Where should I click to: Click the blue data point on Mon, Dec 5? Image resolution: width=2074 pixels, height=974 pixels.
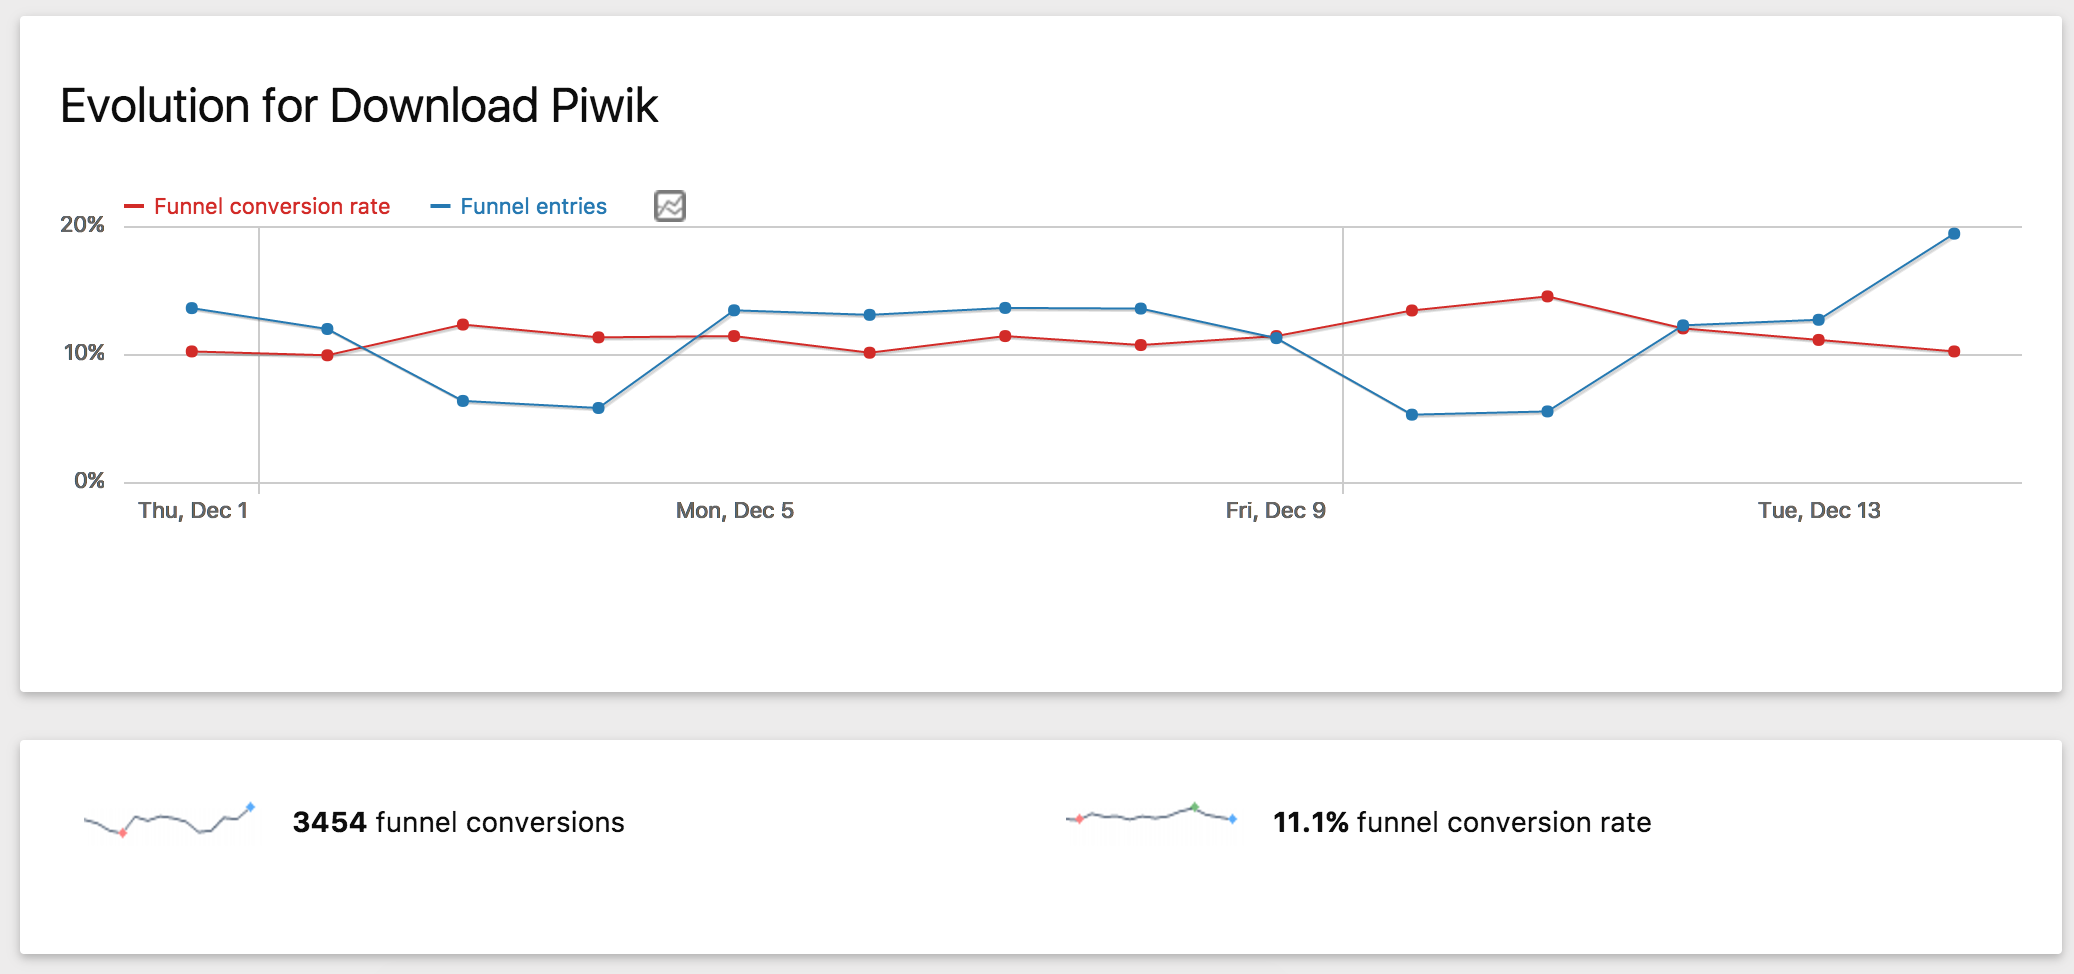(734, 310)
